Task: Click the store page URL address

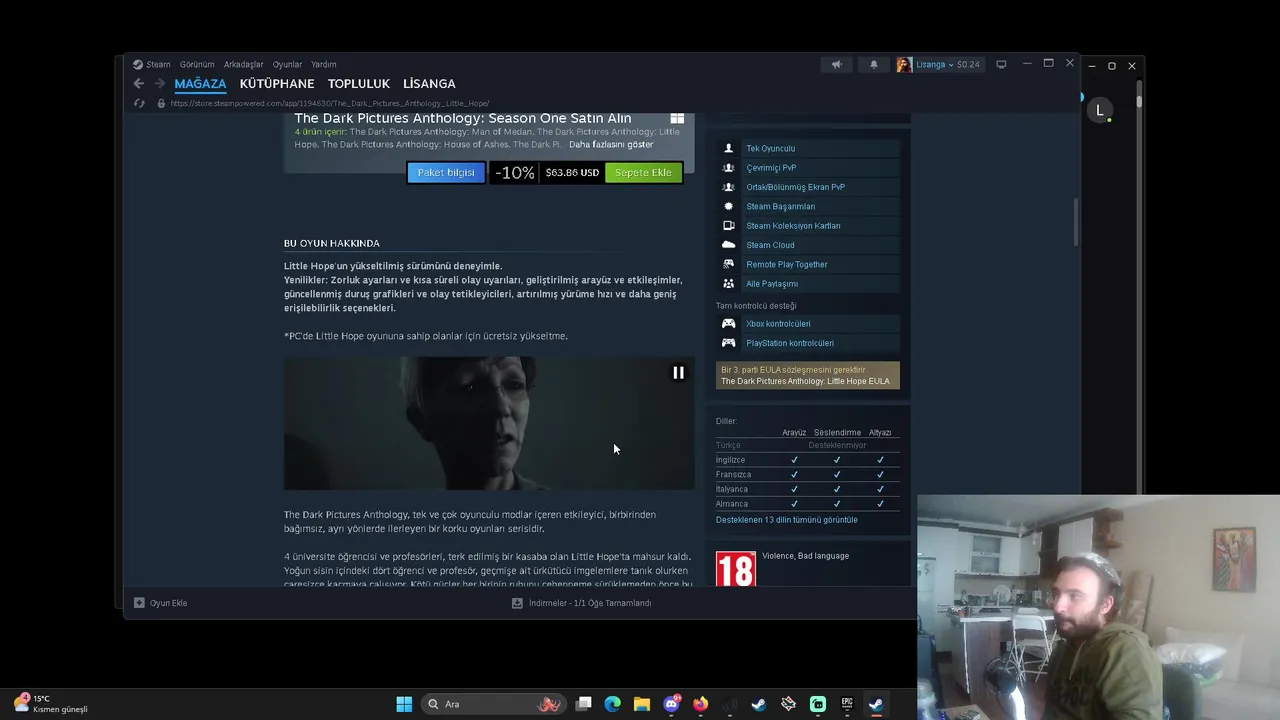Action: [330, 103]
